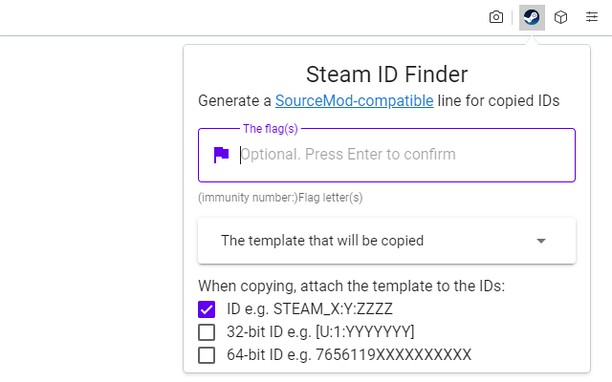This screenshot has width=612, height=382.
Task: Click the camera screenshot icon in toolbar
Action: pyautogui.click(x=496, y=17)
